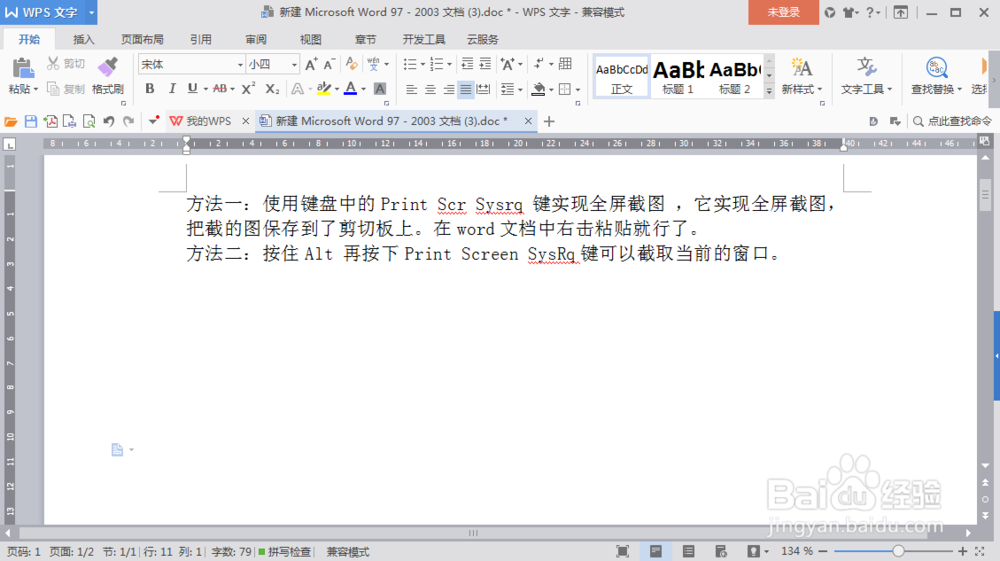
Task: Add new document tab with plus
Action: point(549,121)
